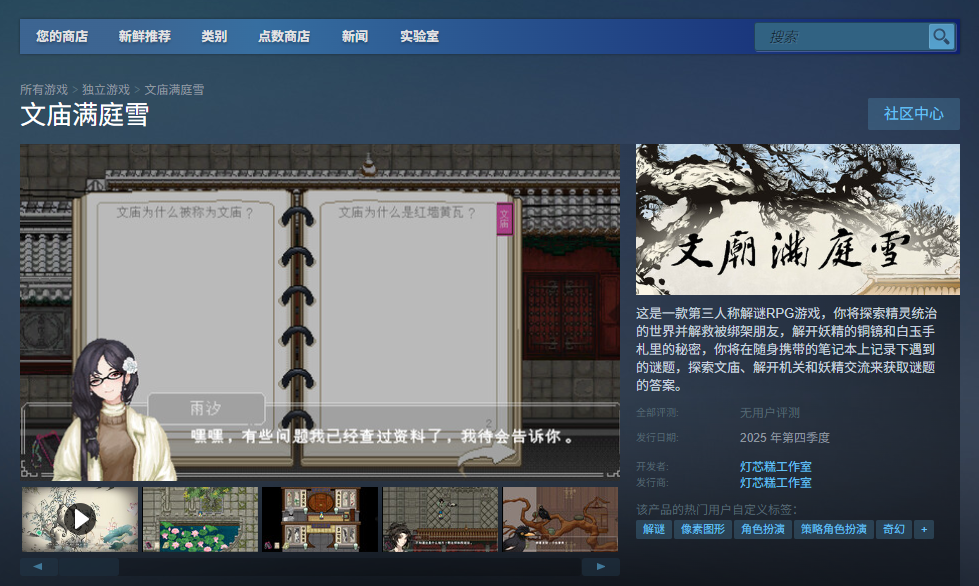Click the 解谜 tag
The image size is (979, 586).
[654, 529]
